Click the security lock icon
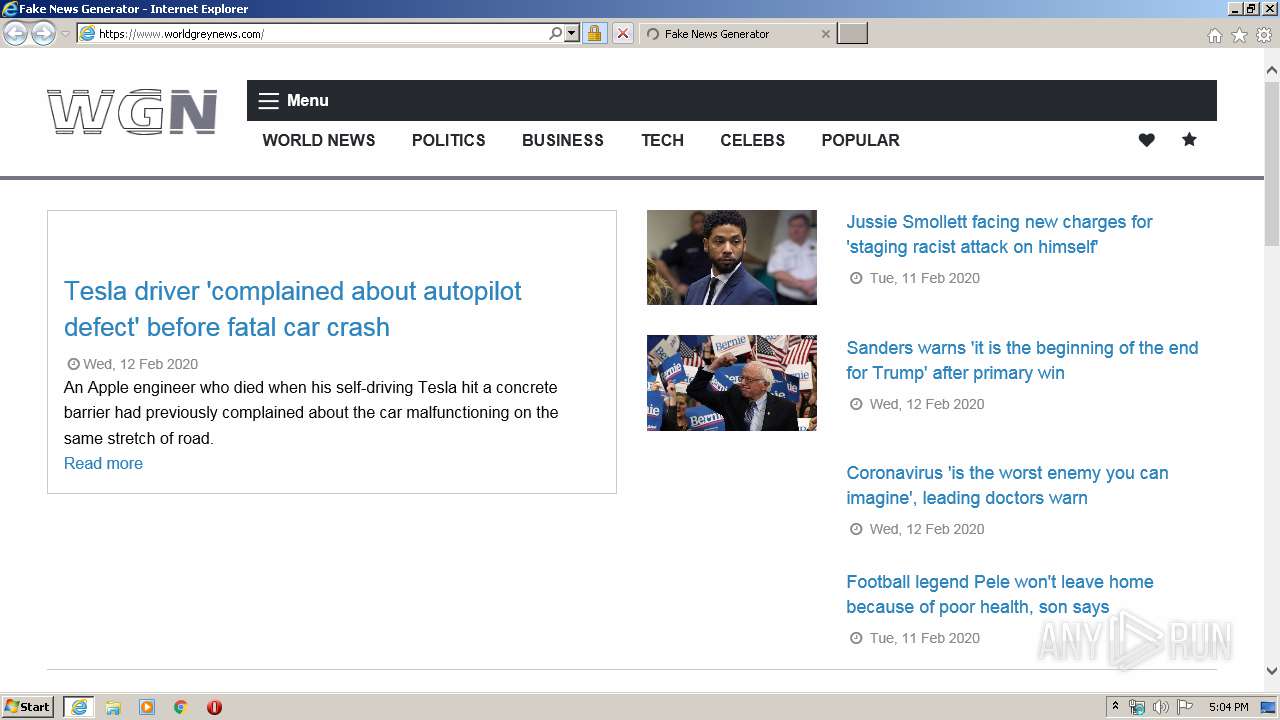This screenshot has width=1280, height=720. tap(594, 33)
